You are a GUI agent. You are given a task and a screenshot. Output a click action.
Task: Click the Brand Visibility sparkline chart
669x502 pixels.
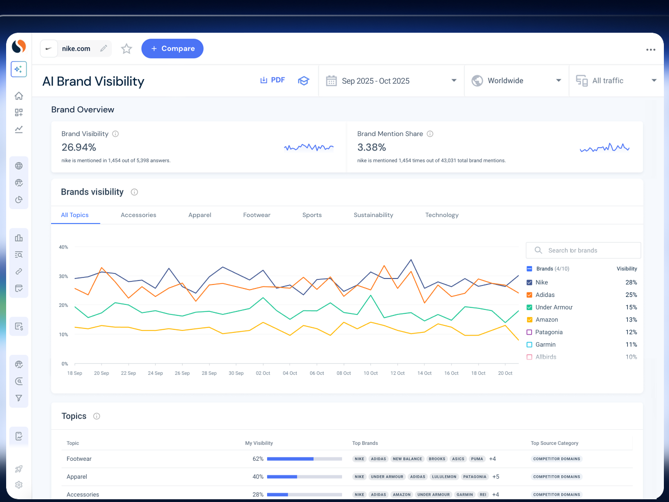pyautogui.click(x=308, y=148)
